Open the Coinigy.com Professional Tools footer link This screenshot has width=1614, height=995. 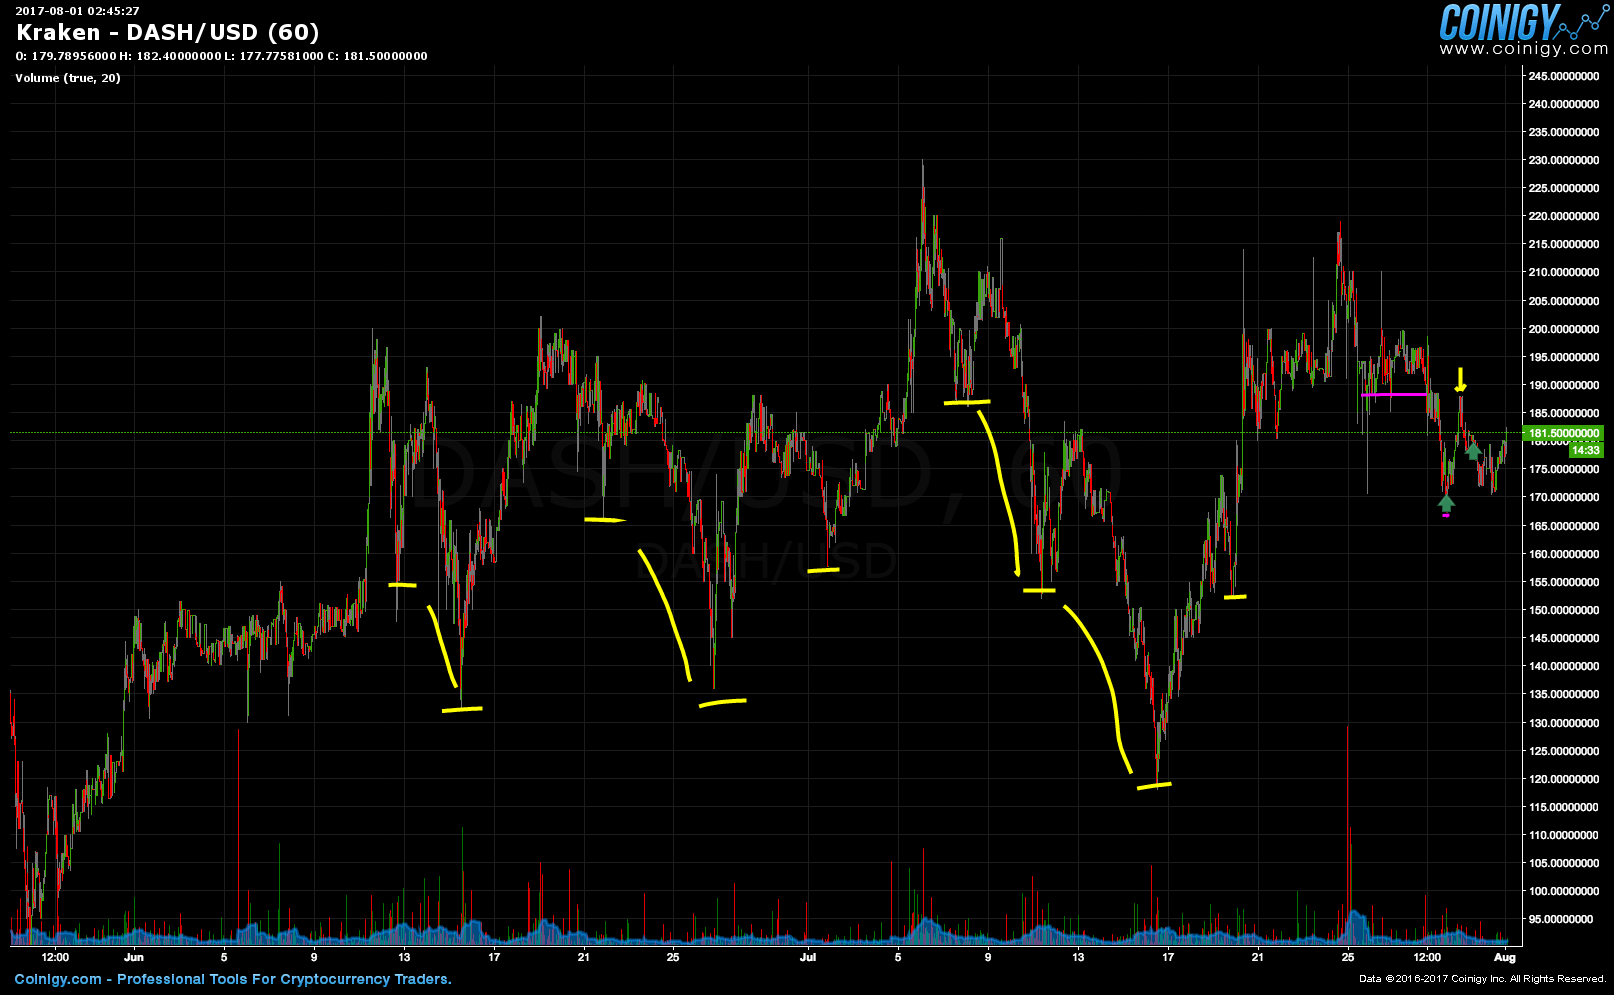[x=233, y=979]
